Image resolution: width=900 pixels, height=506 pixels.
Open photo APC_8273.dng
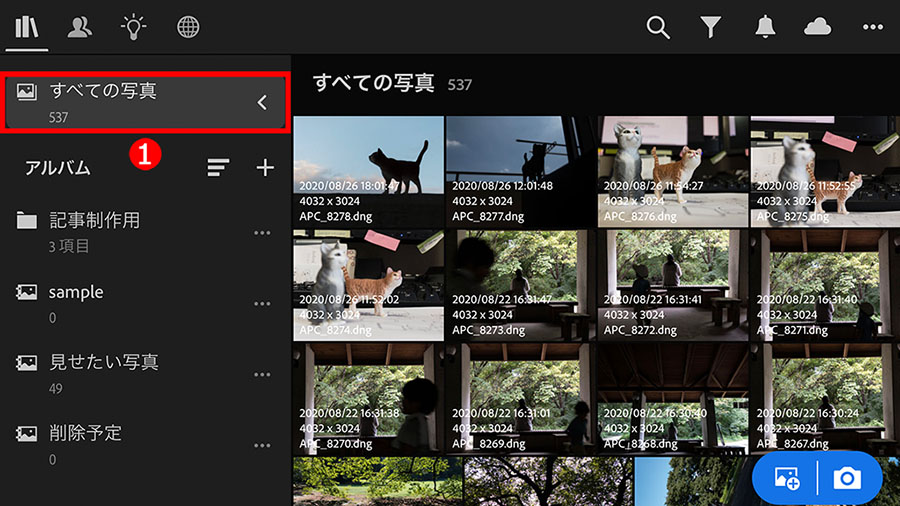tap(521, 285)
